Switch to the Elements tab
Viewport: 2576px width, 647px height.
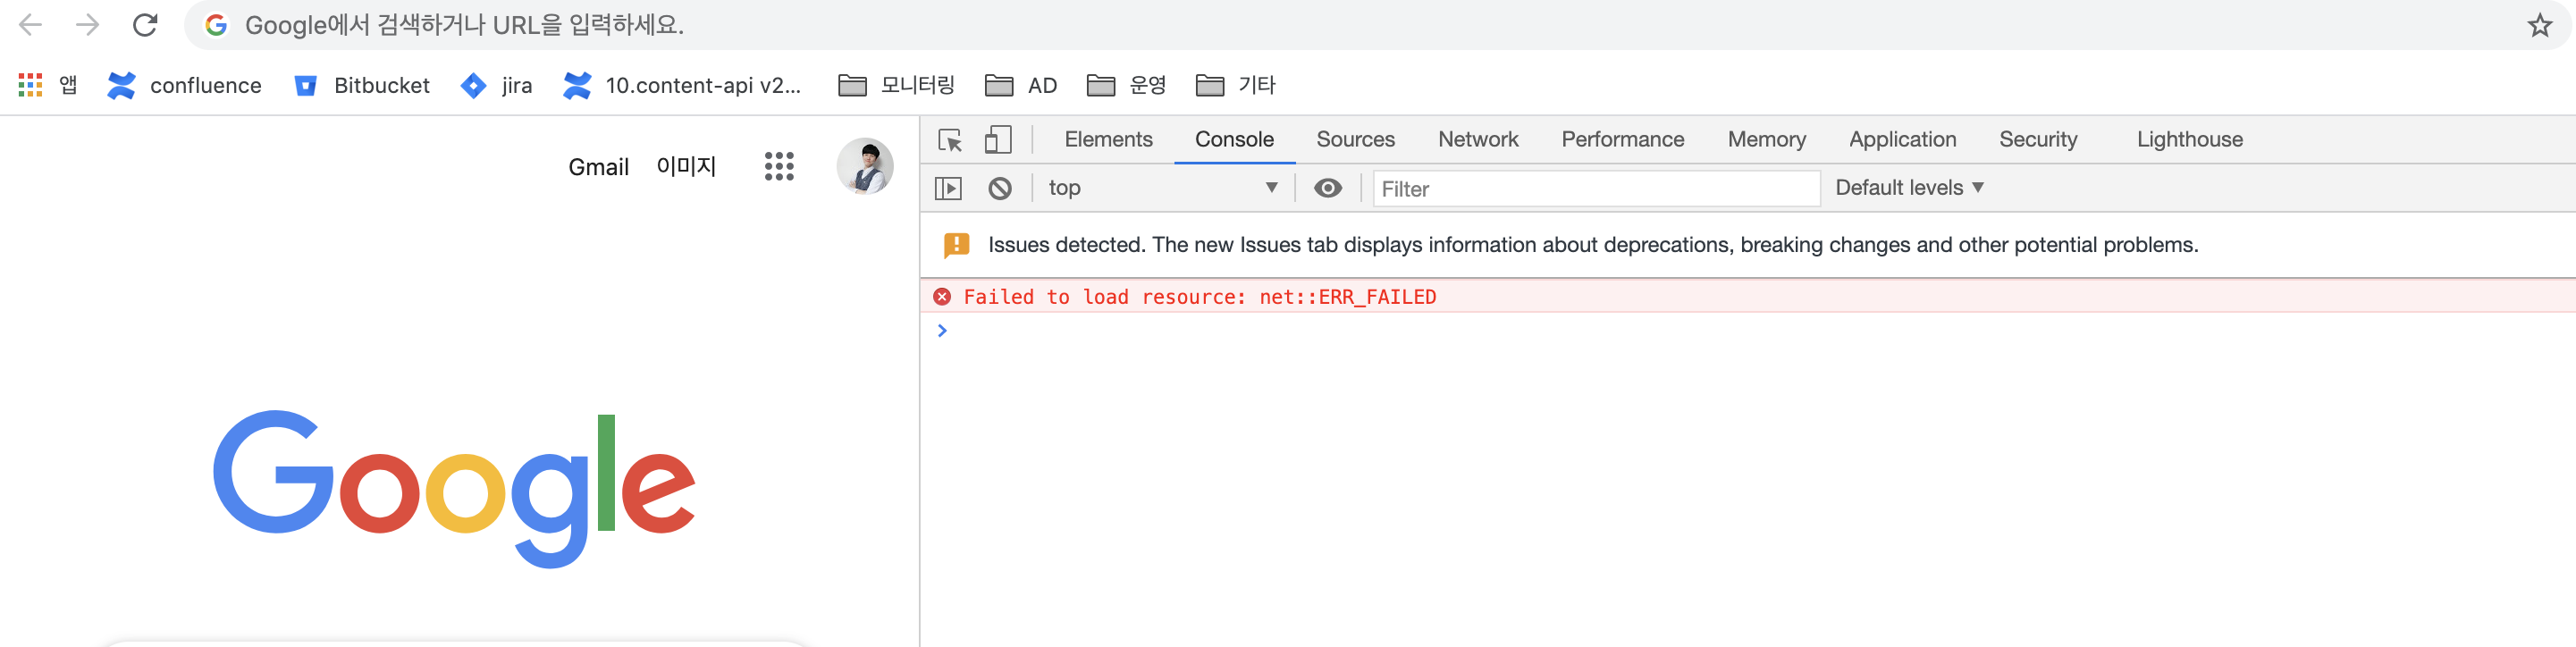(x=1108, y=140)
